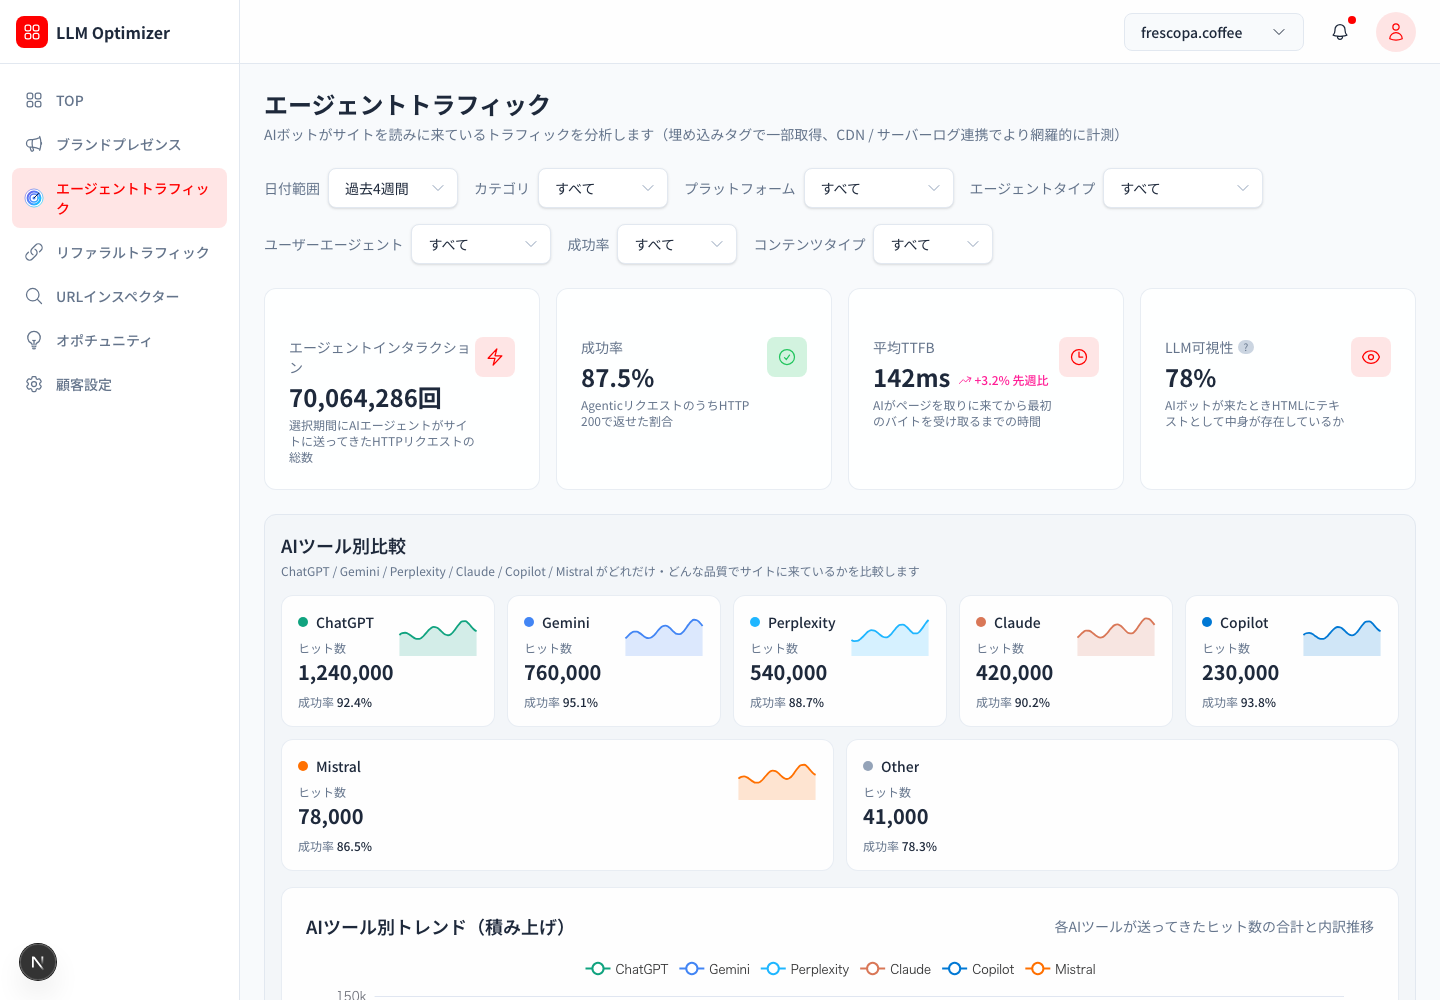Screen dimensions: 1440x1000
Task: Toggle Claude series in trend legend
Action: point(896,969)
